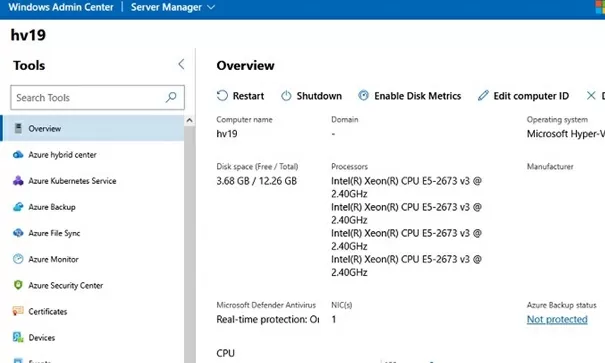Click Windows Admin Center title

[61, 7]
